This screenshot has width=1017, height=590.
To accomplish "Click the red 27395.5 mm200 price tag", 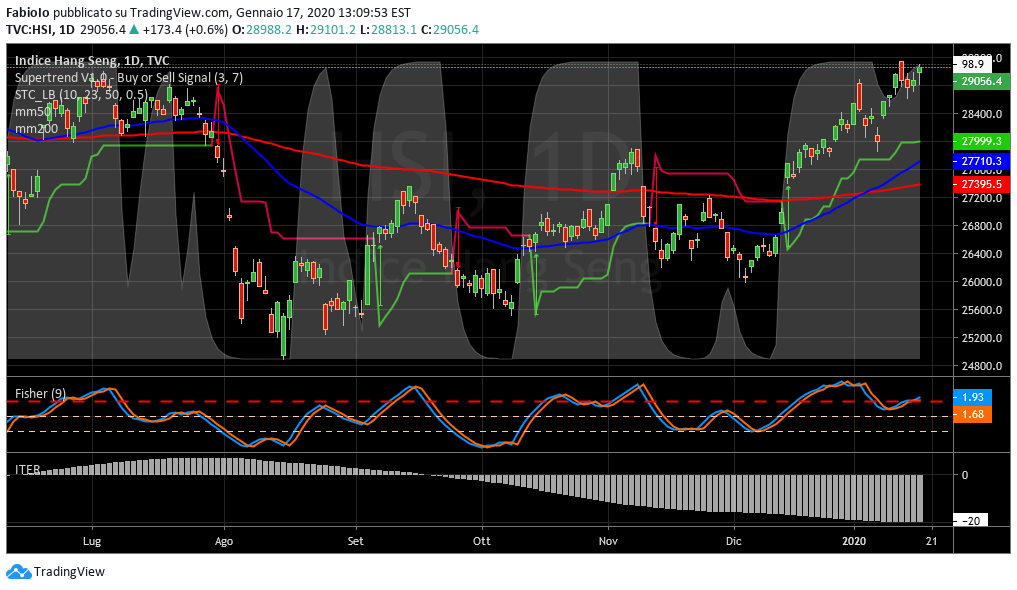I will [x=981, y=184].
